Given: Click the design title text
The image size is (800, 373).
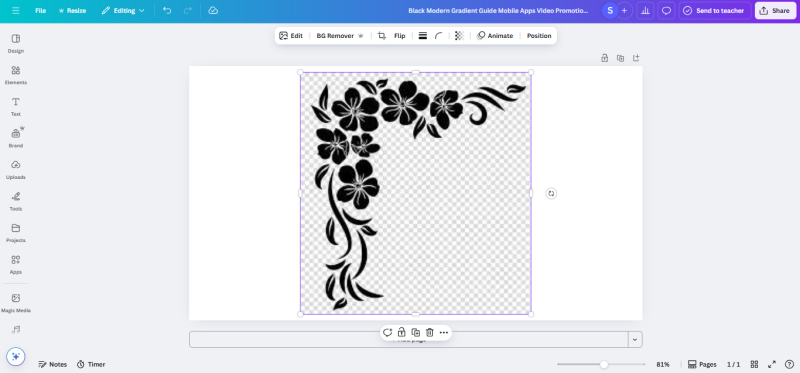Looking at the screenshot, I should (x=498, y=11).
